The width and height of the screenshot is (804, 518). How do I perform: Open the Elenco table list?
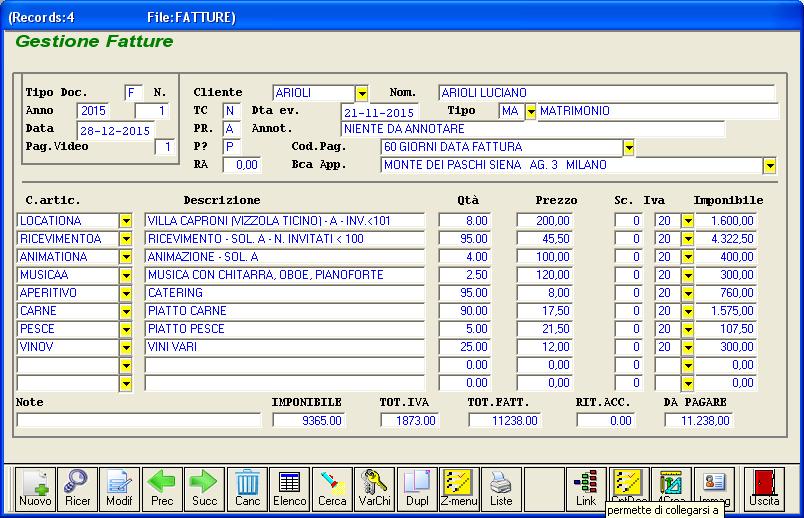pos(290,489)
